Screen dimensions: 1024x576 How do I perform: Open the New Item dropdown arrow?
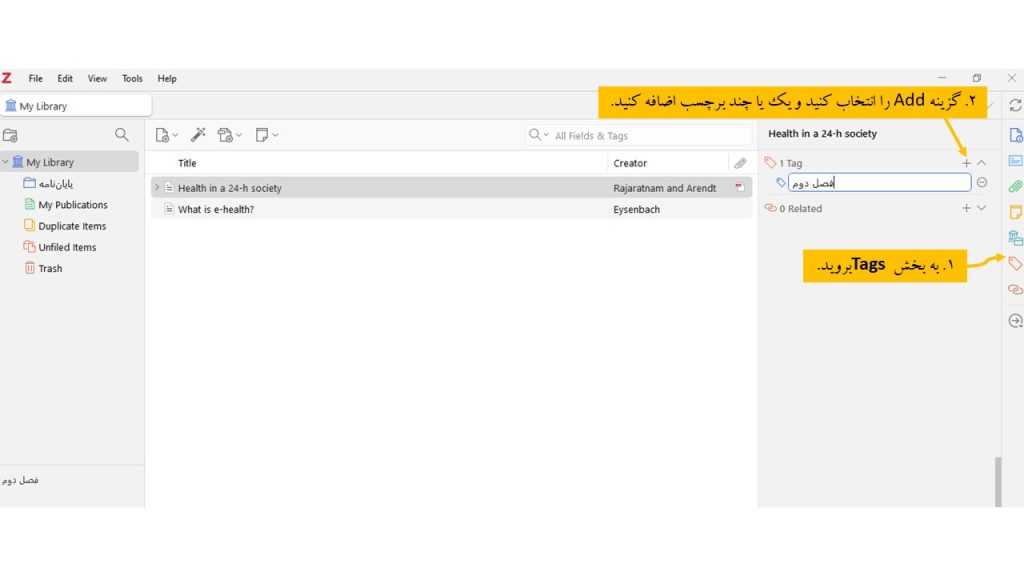(175, 134)
